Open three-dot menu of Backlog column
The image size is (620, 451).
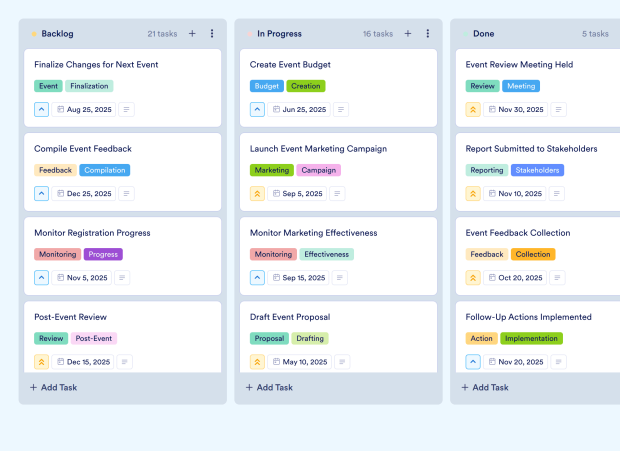point(212,34)
